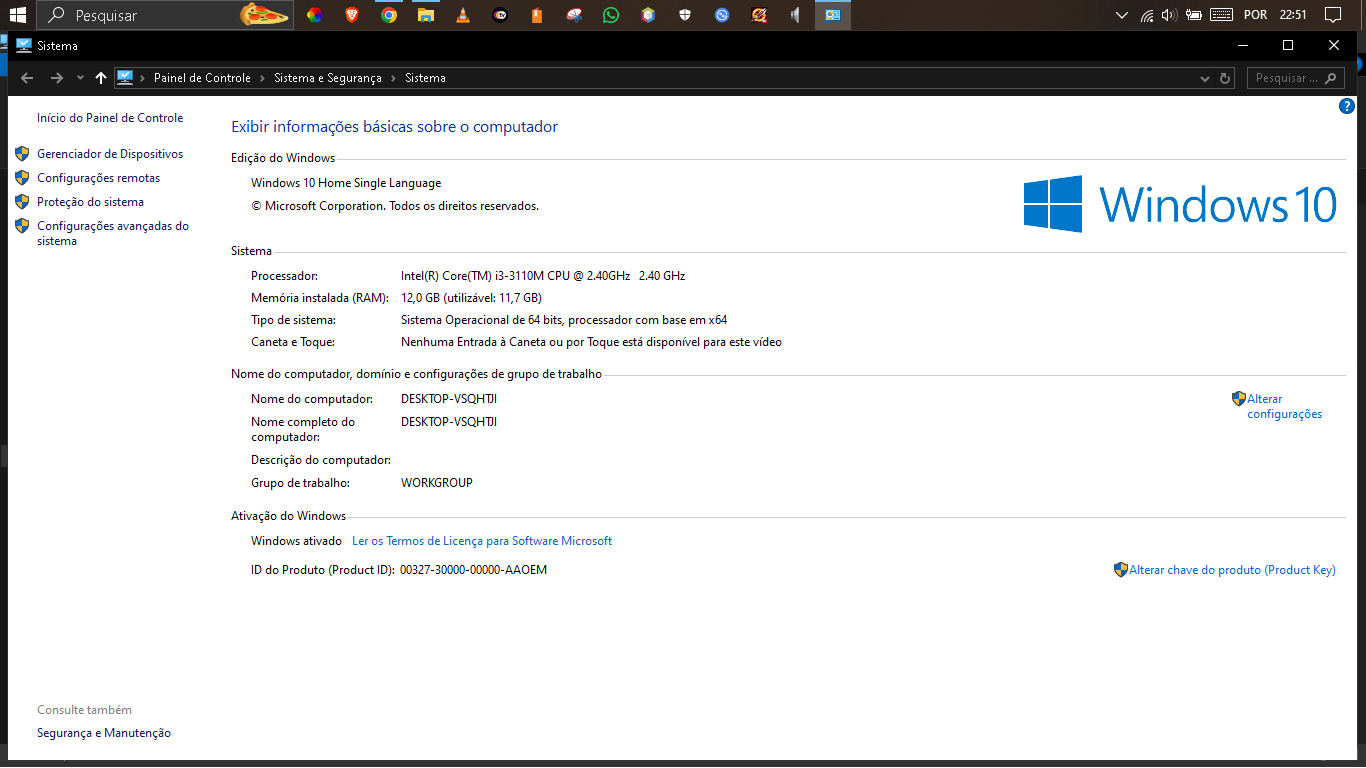
Task: Click Alterar chave do produto (Product Key)
Action: pyautogui.click(x=1232, y=570)
